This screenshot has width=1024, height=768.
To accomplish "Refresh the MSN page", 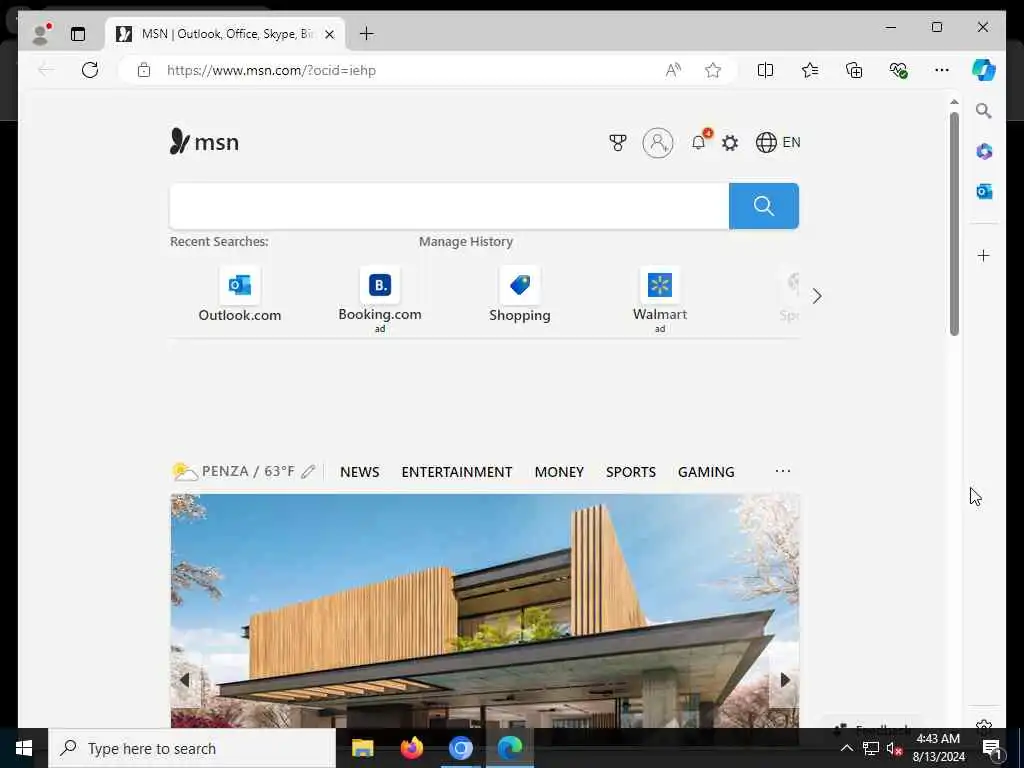I will (90, 70).
